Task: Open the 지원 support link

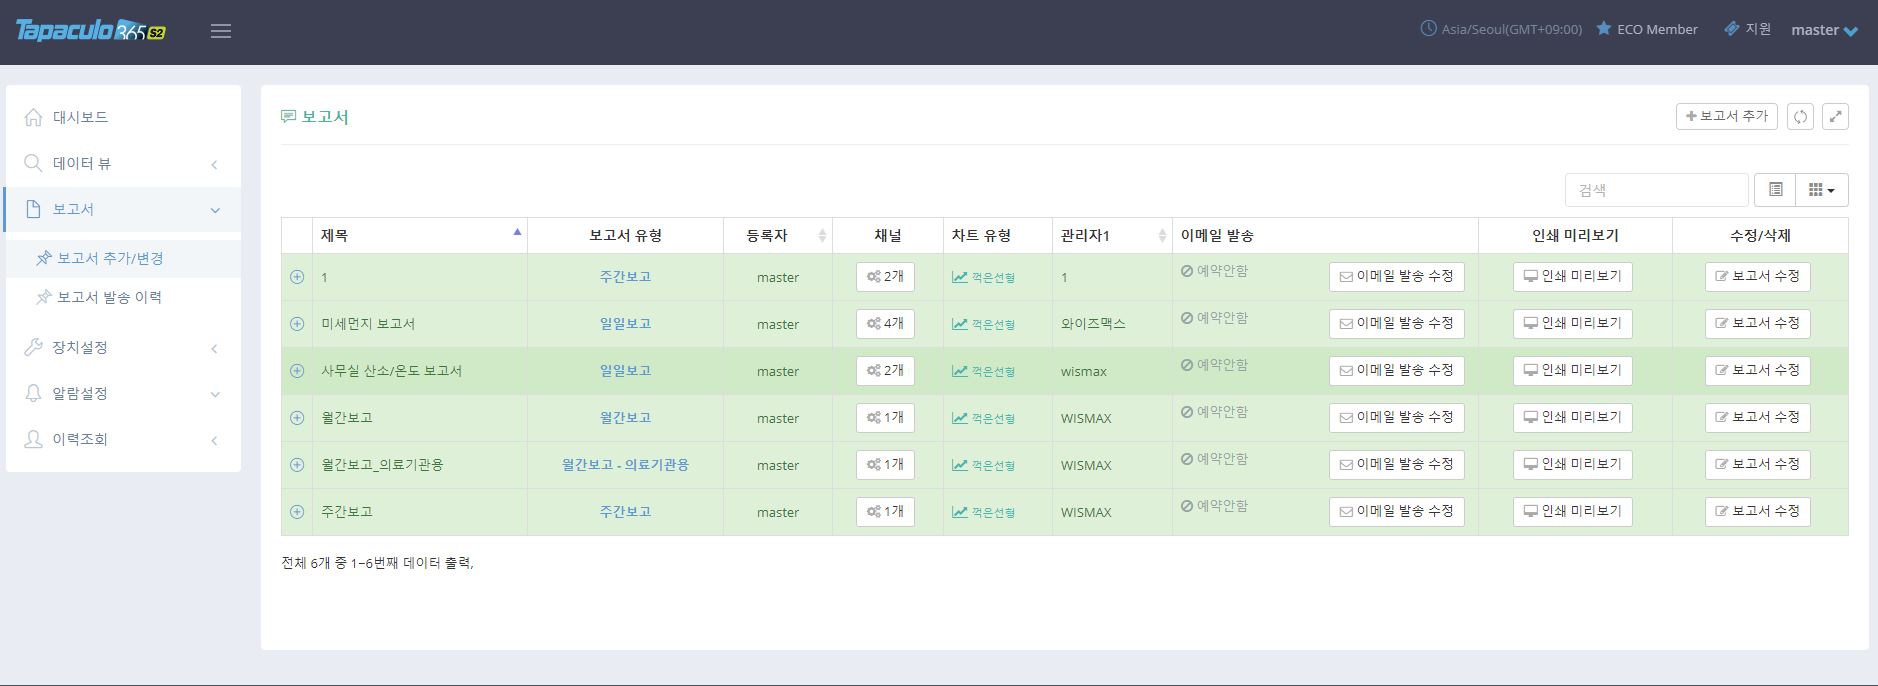Action: tap(1748, 29)
